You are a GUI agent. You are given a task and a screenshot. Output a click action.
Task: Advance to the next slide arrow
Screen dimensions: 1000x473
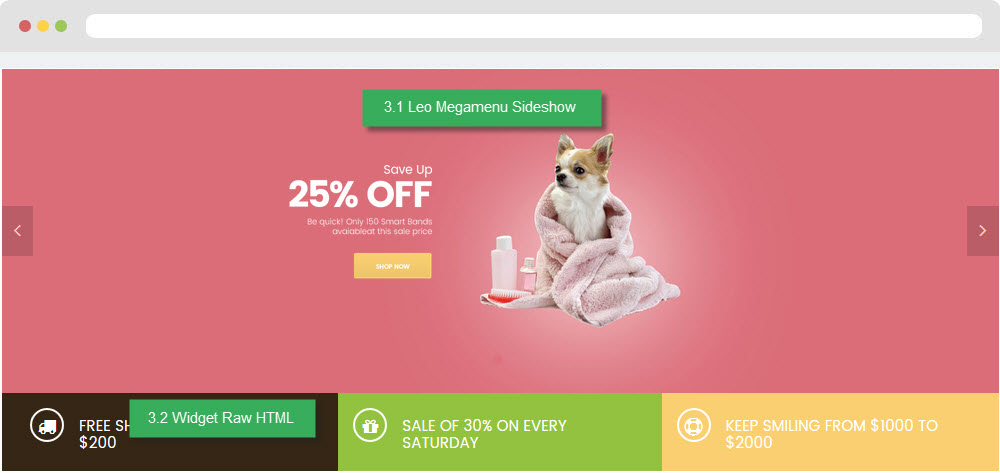pyautogui.click(x=982, y=231)
